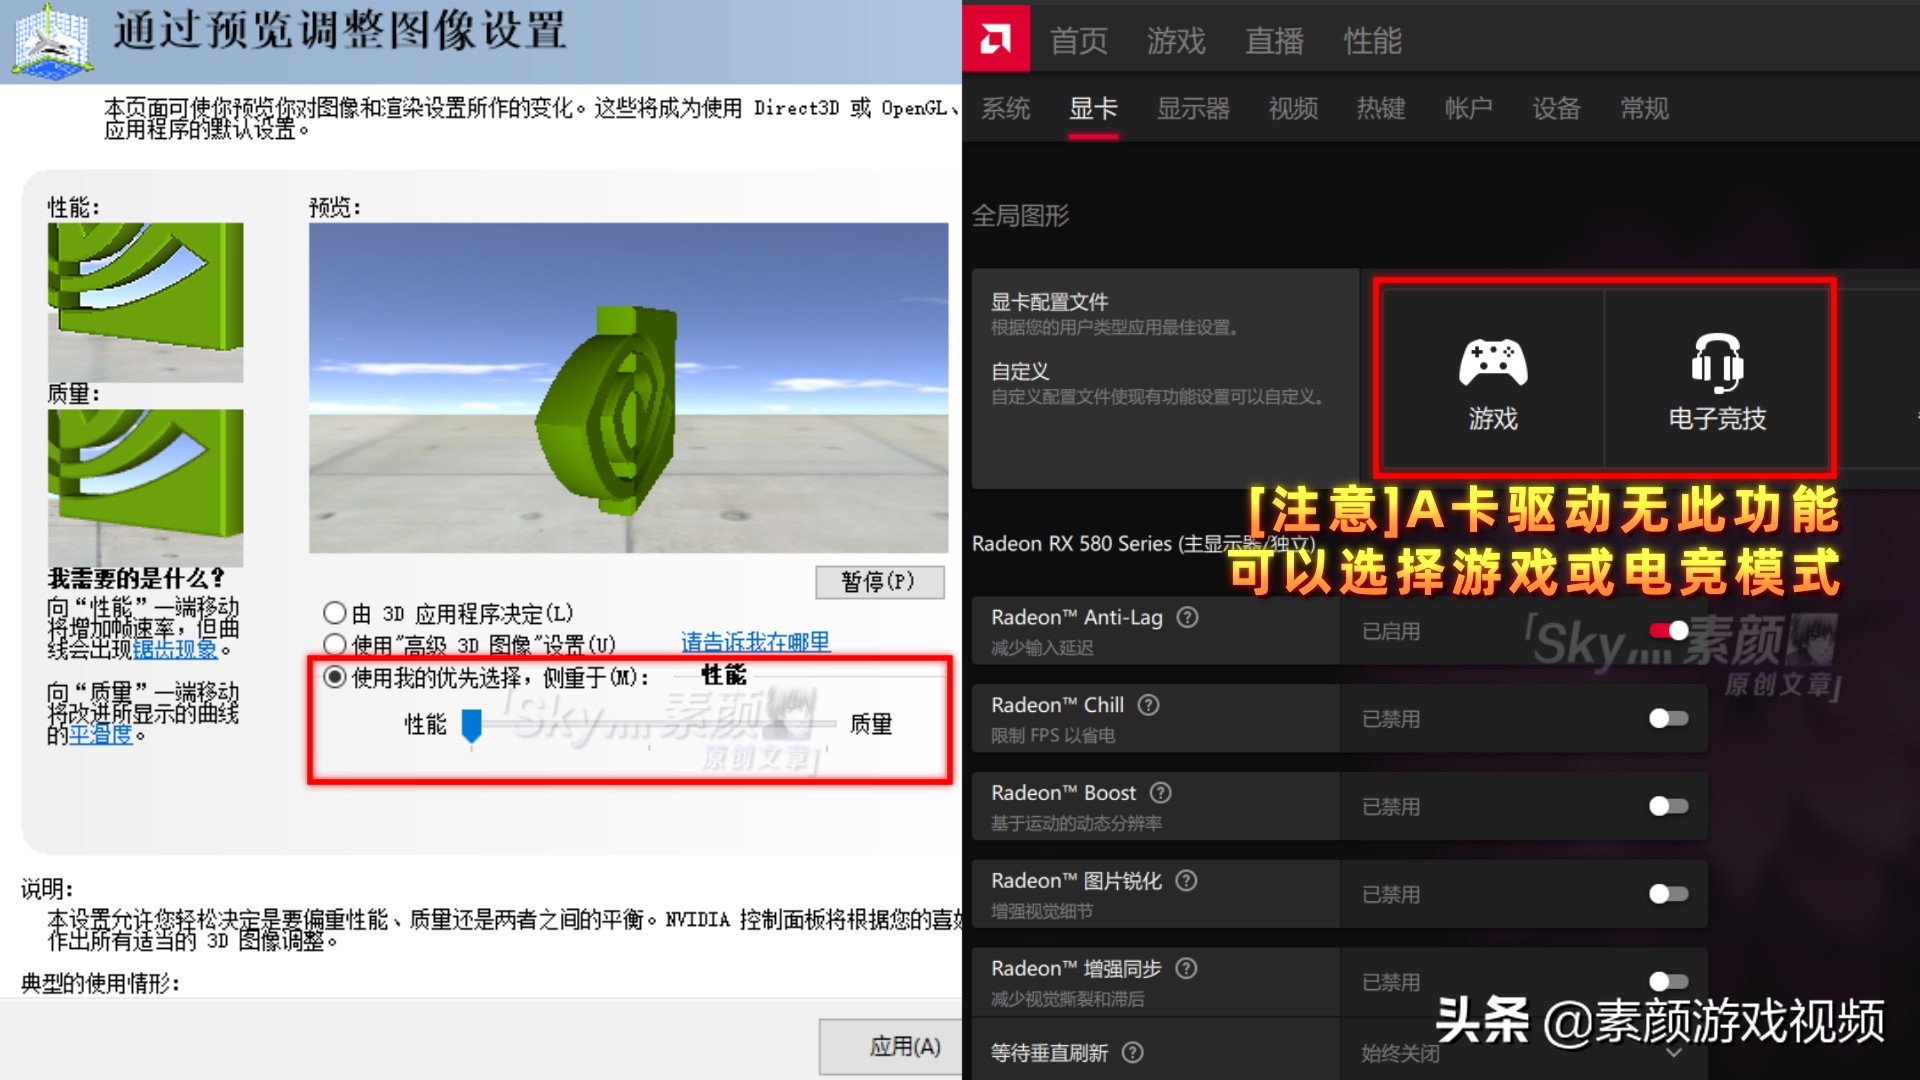
Task: Switch to the 常规 settings tab
Action: [x=1644, y=108]
